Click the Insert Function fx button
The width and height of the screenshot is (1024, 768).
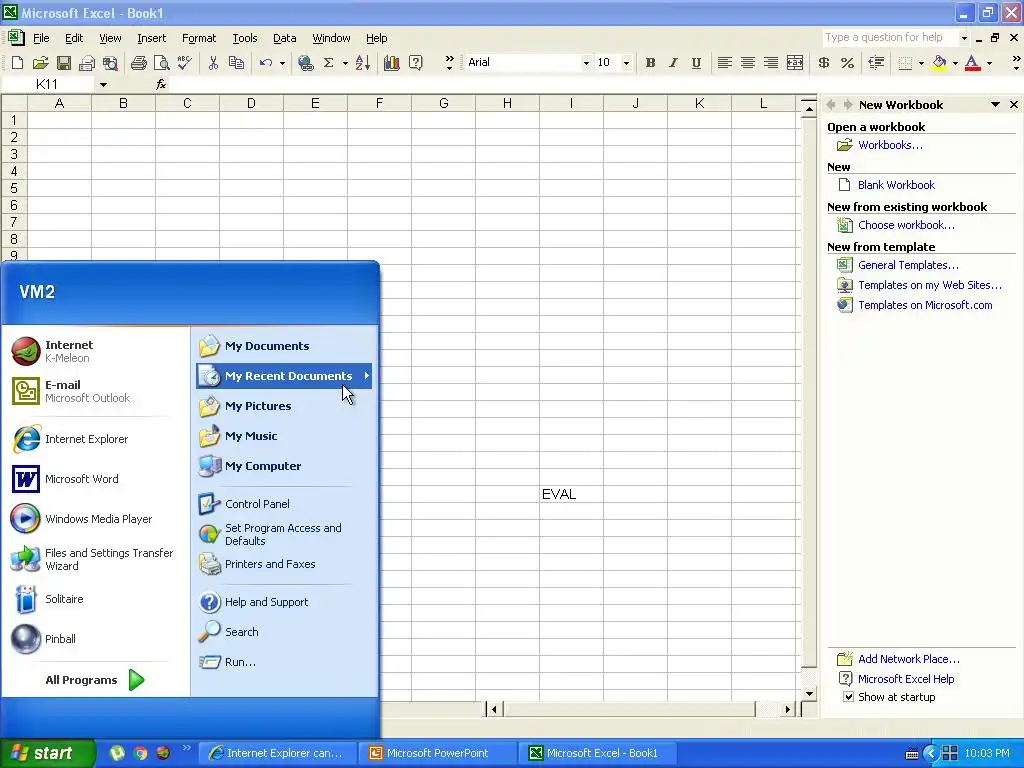click(x=161, y=84)
